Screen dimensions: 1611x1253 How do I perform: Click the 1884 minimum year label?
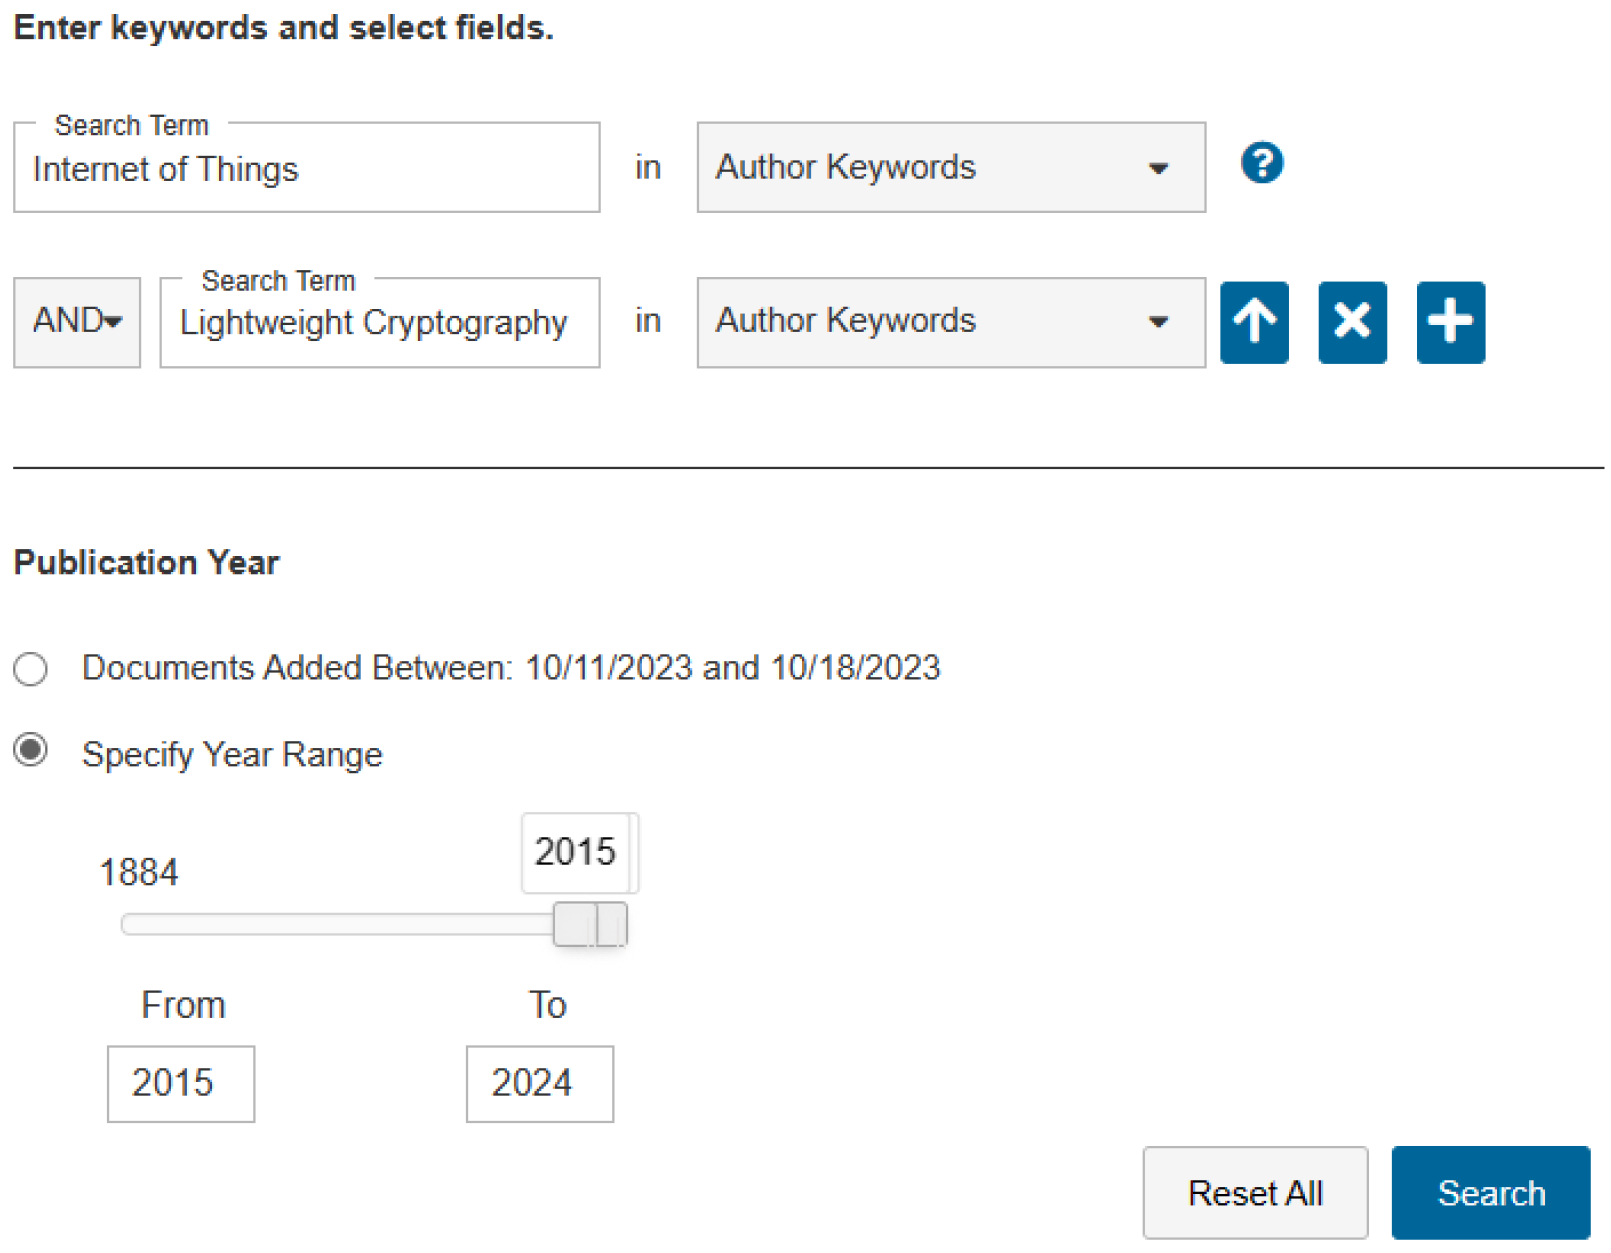tap(139, 872)
